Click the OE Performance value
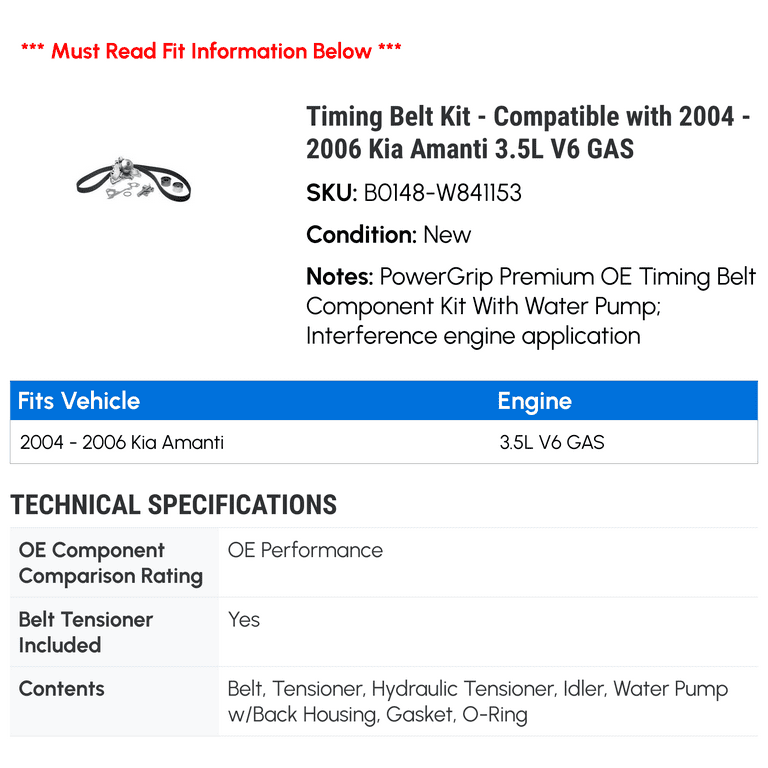 point(305,550)
